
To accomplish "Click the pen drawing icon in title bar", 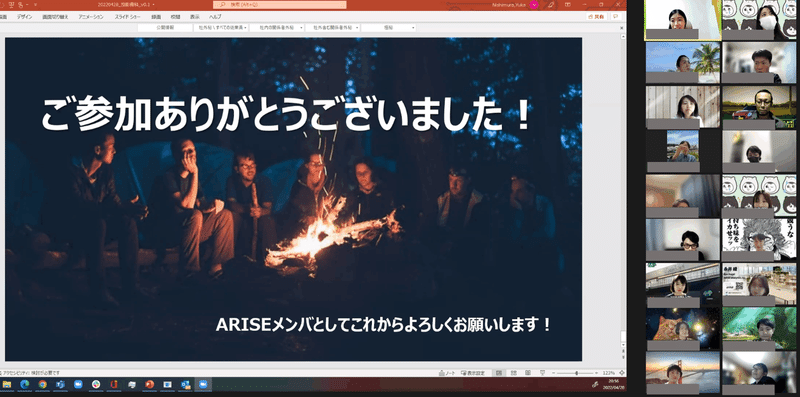I will pyautogui.click(x=551, y=5).
